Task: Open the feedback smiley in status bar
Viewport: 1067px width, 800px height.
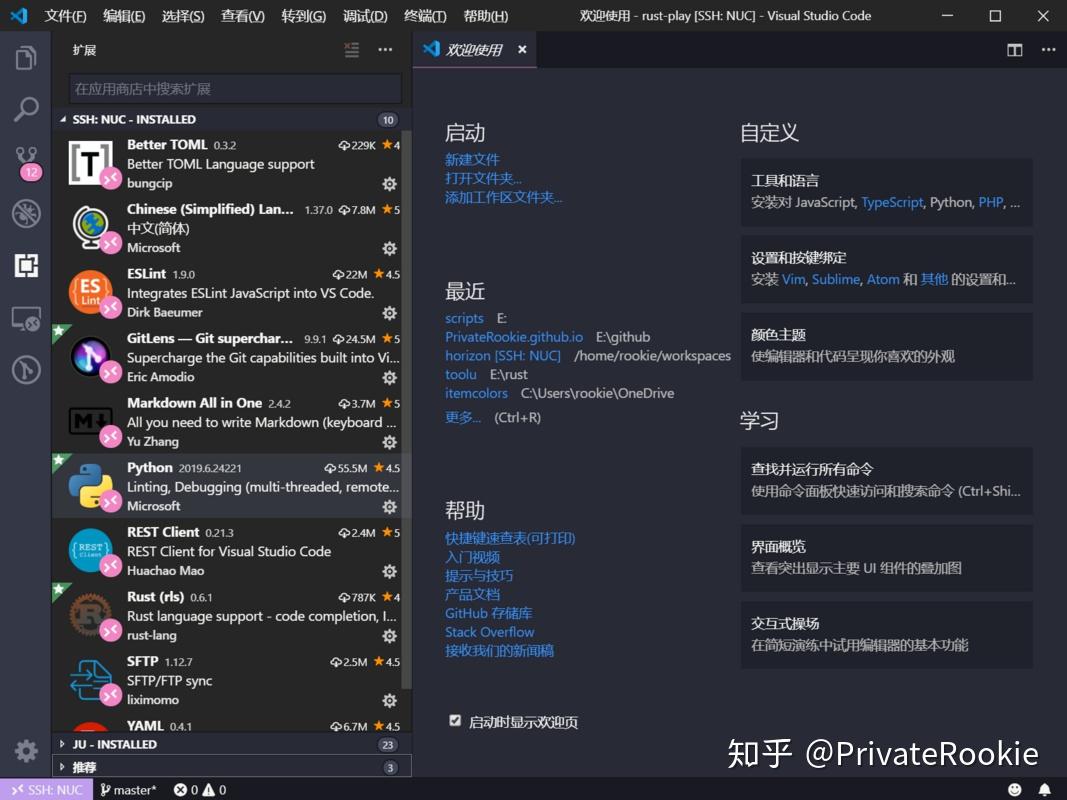Action: (x=1014, y=789)
